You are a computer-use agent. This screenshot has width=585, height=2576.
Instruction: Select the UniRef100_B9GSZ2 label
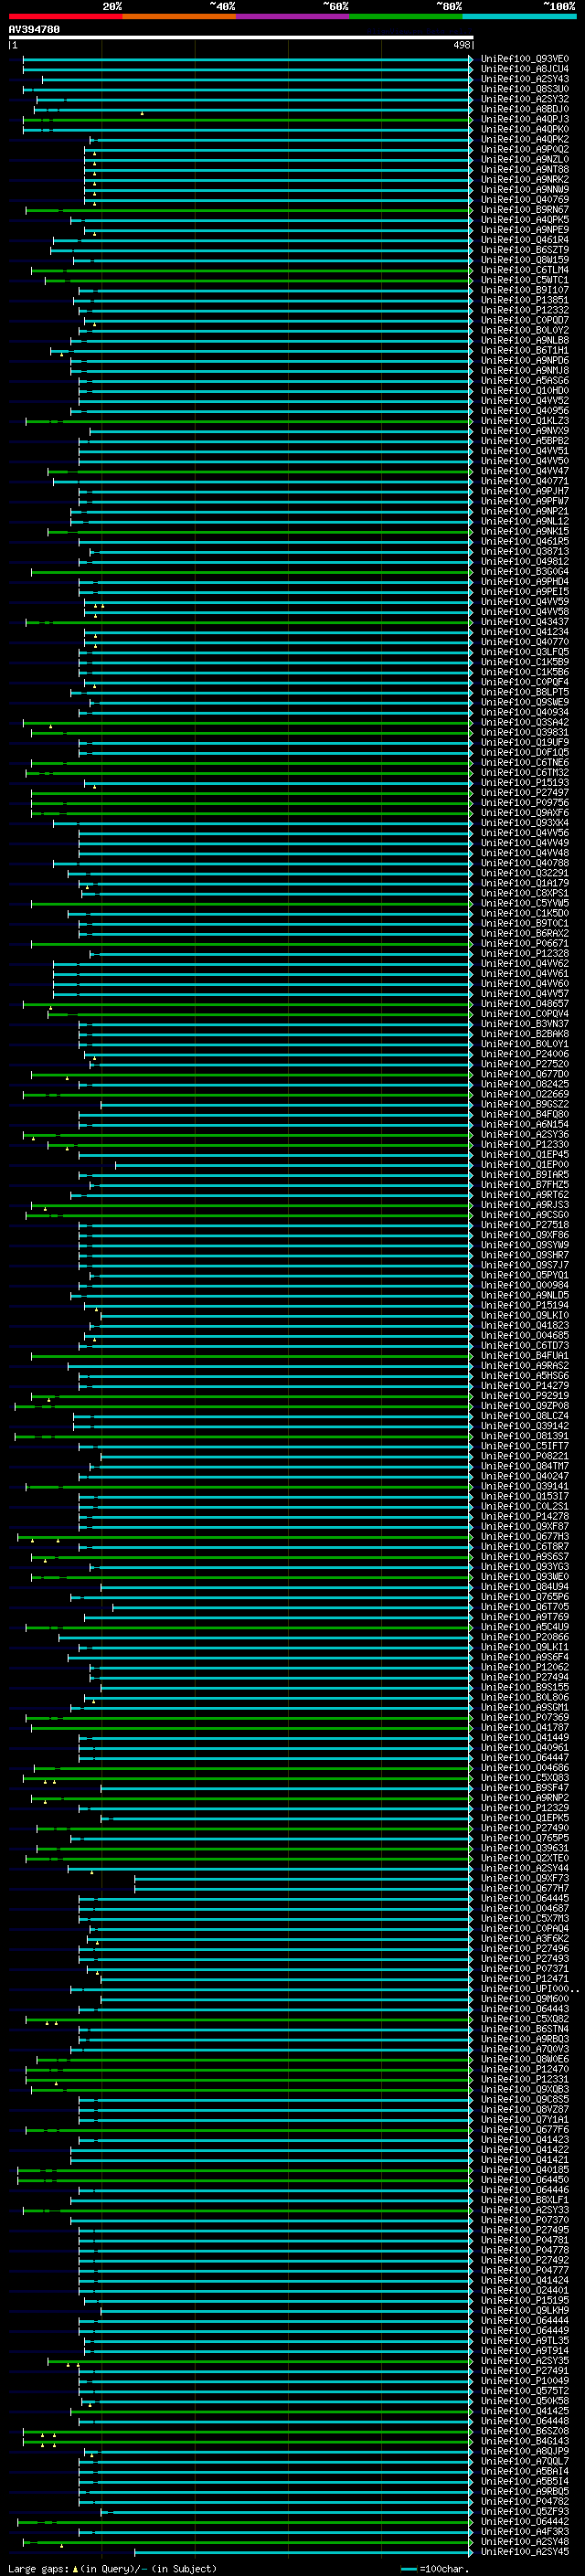(525, 1104)
